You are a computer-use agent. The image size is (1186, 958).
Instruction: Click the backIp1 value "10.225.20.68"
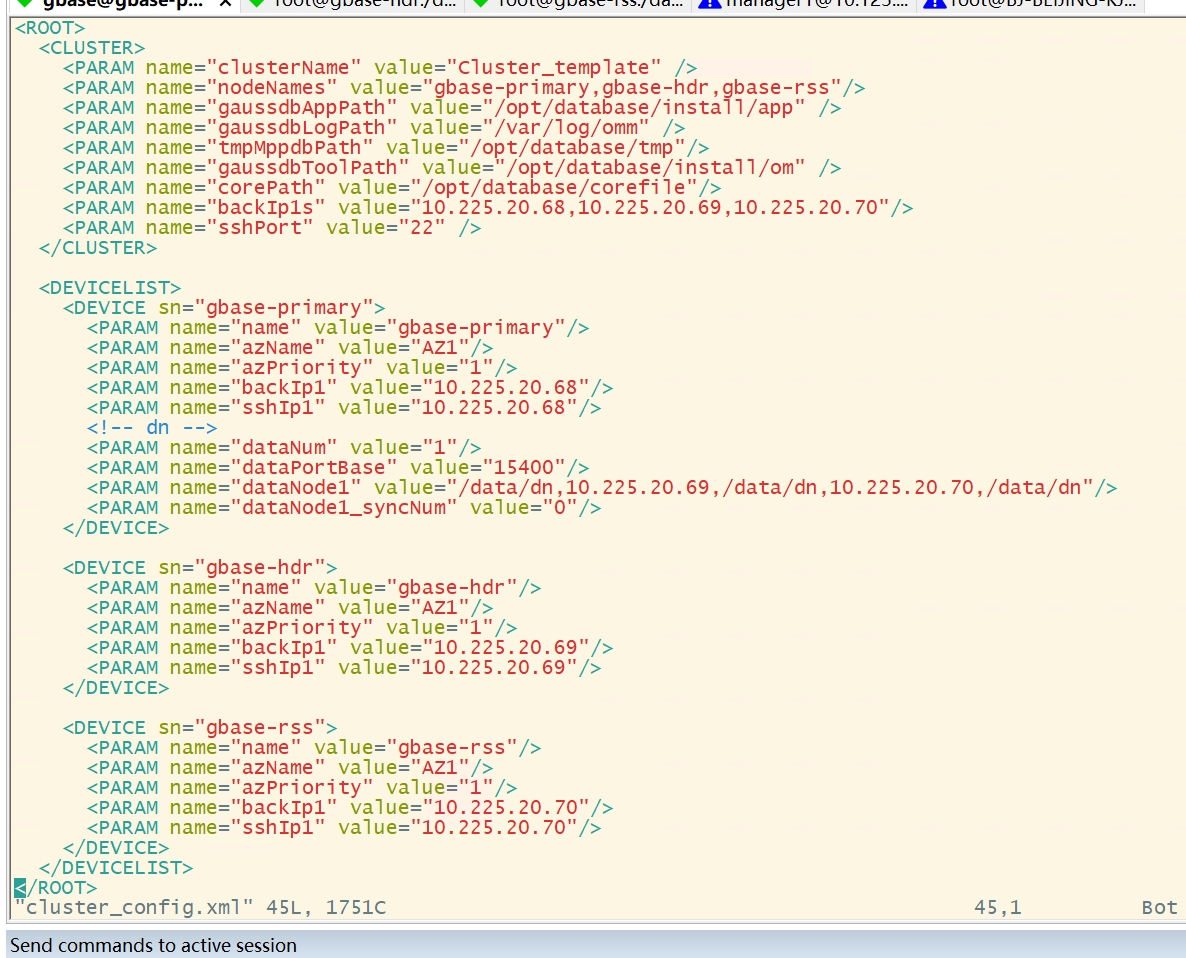coord(505,387)
